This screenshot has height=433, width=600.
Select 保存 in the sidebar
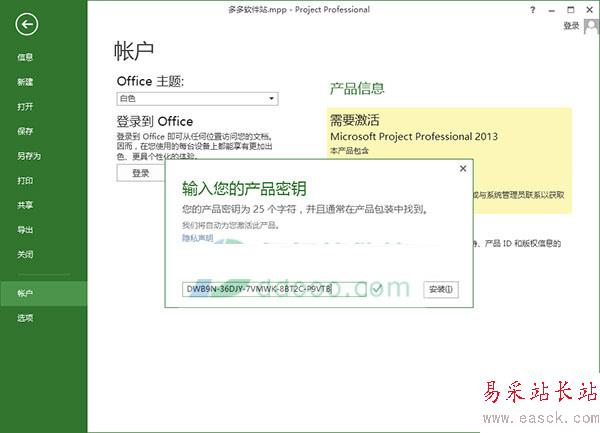(25, 131)
